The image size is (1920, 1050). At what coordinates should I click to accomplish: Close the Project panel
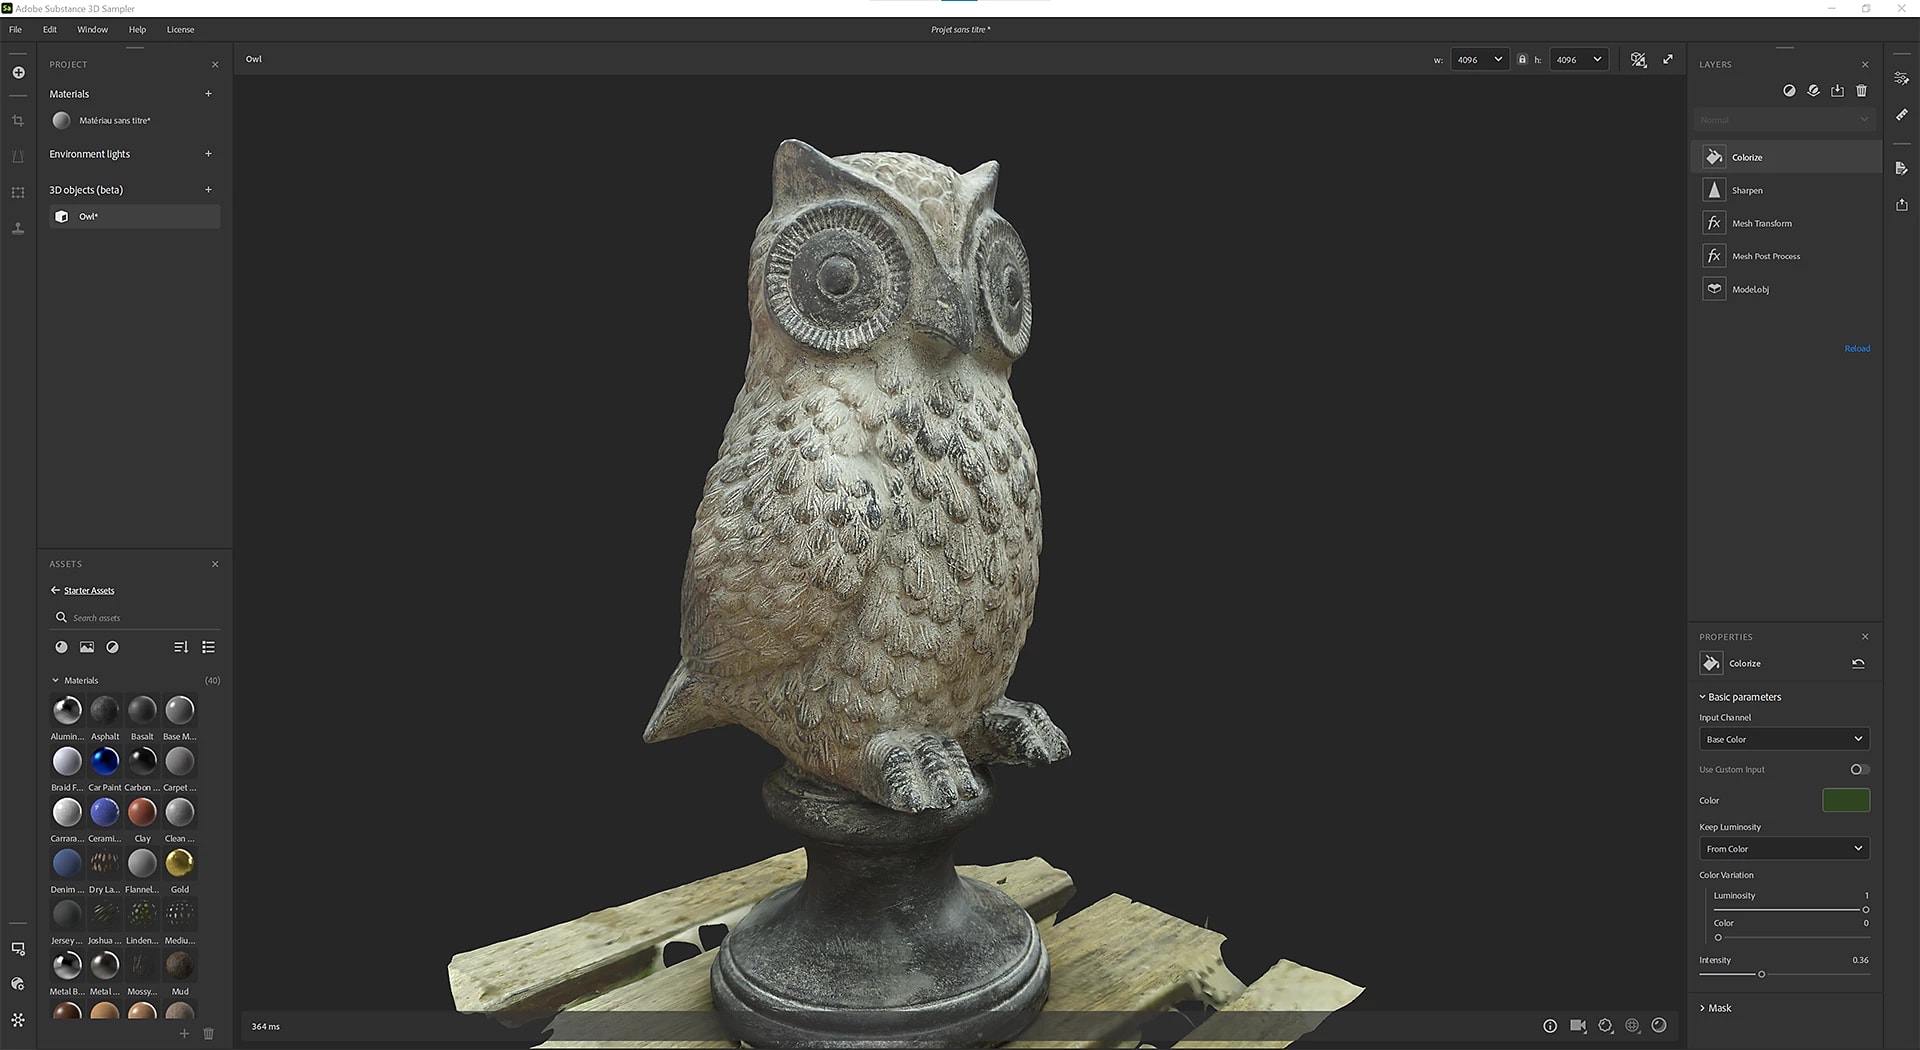pos(215,64)
